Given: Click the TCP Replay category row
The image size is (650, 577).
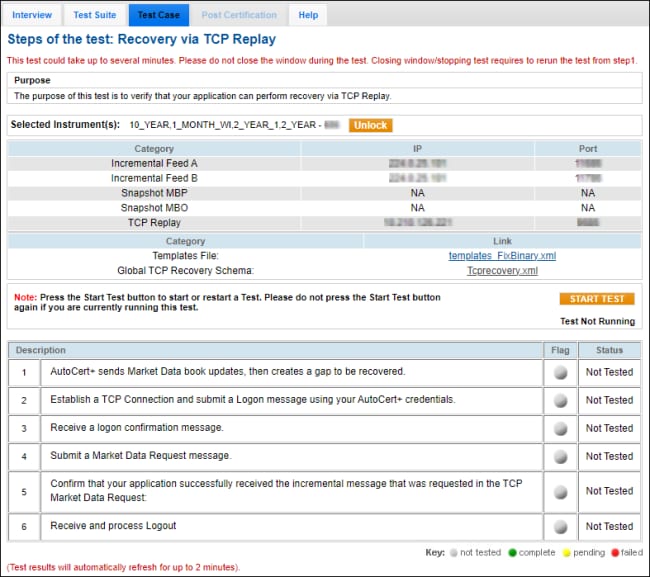Looking at the screenshot, I should point(153,221).
